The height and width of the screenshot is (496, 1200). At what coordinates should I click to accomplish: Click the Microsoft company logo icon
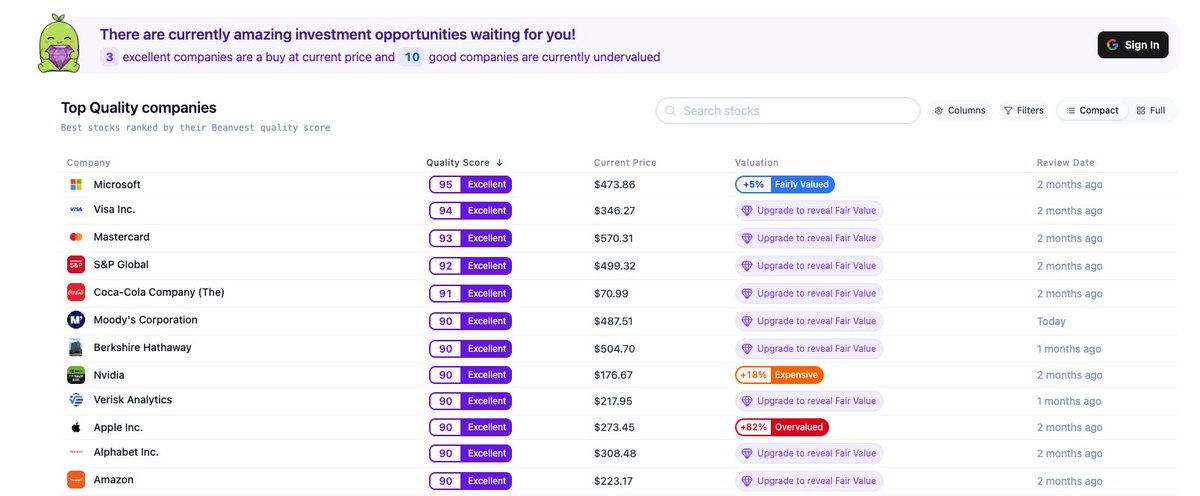click(x=75, y=185)
